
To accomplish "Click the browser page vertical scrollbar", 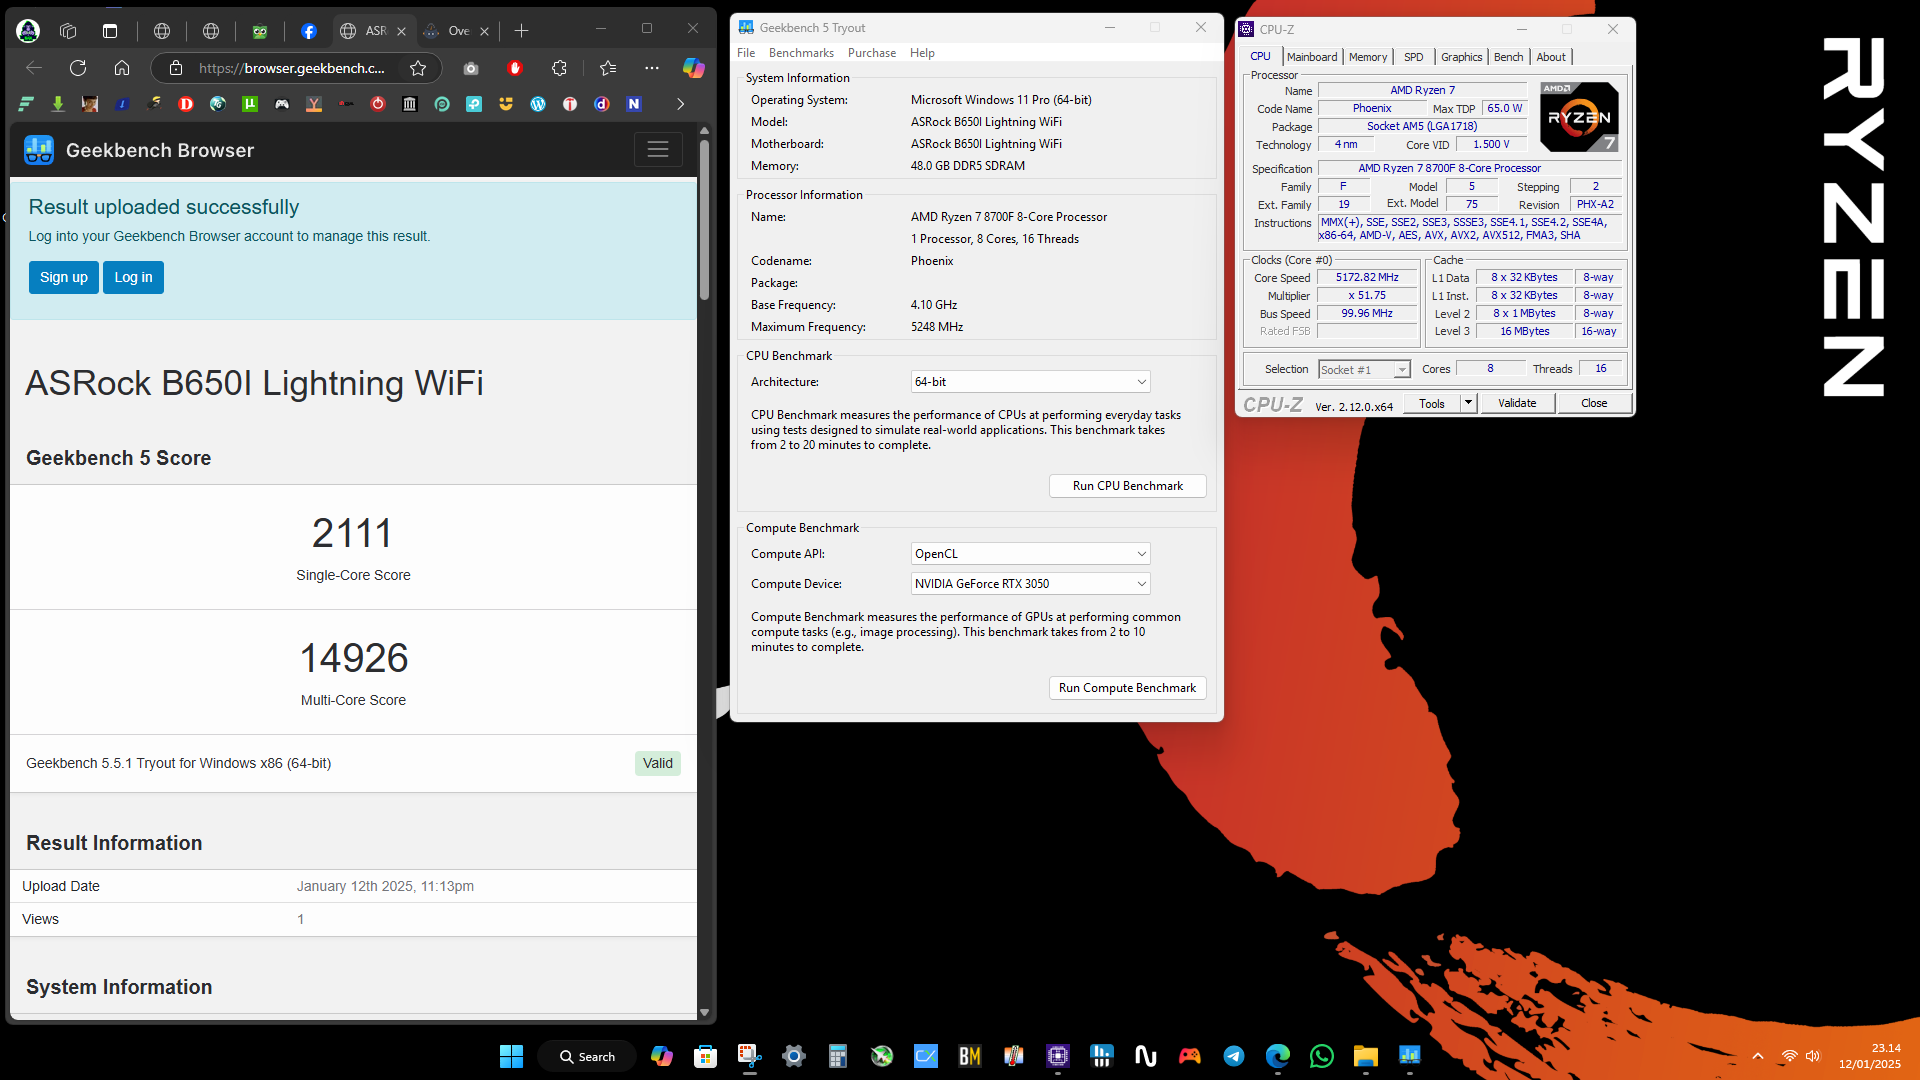I will pyautogui.click(x=704, y=220).
